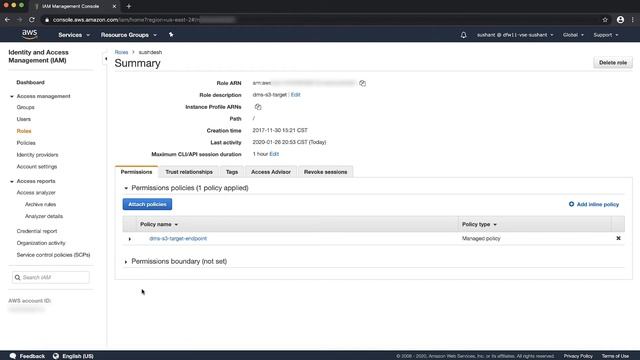640x360 pixels.
Task: Open Archive rules in the sidebar
Action: [x=40, y=204]
